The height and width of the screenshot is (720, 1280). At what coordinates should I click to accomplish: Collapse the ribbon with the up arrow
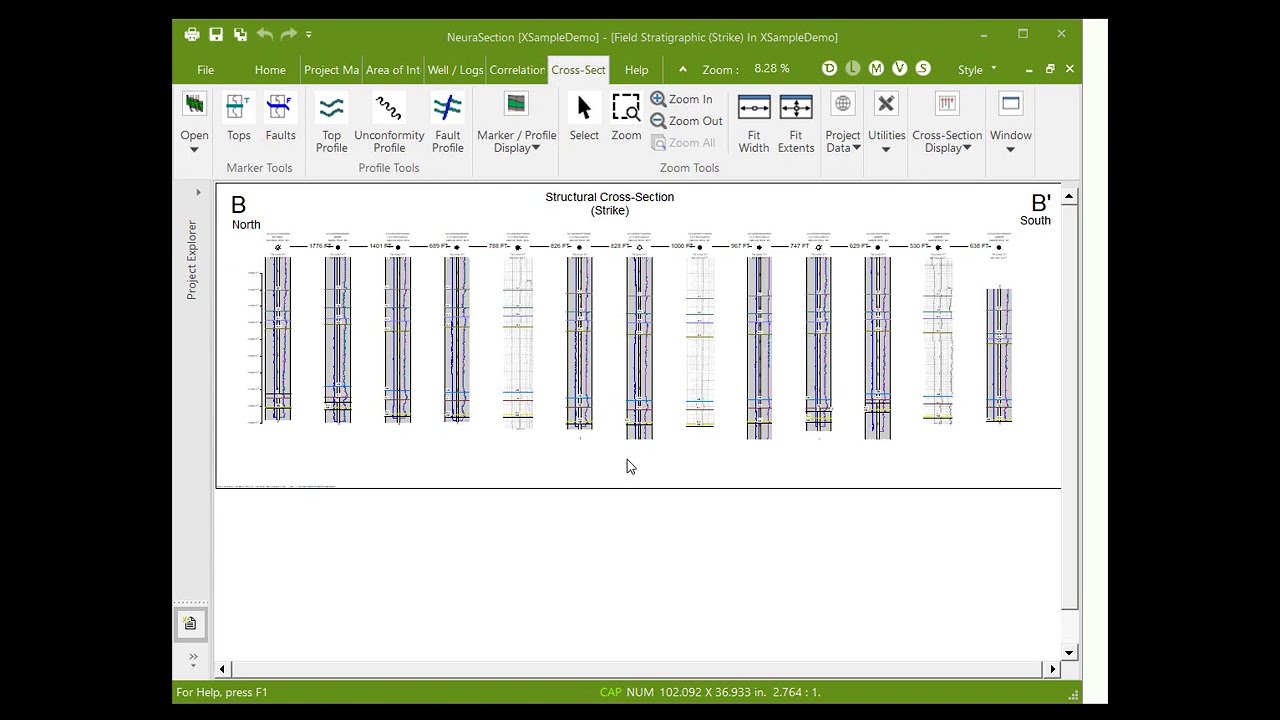(683, 69)
